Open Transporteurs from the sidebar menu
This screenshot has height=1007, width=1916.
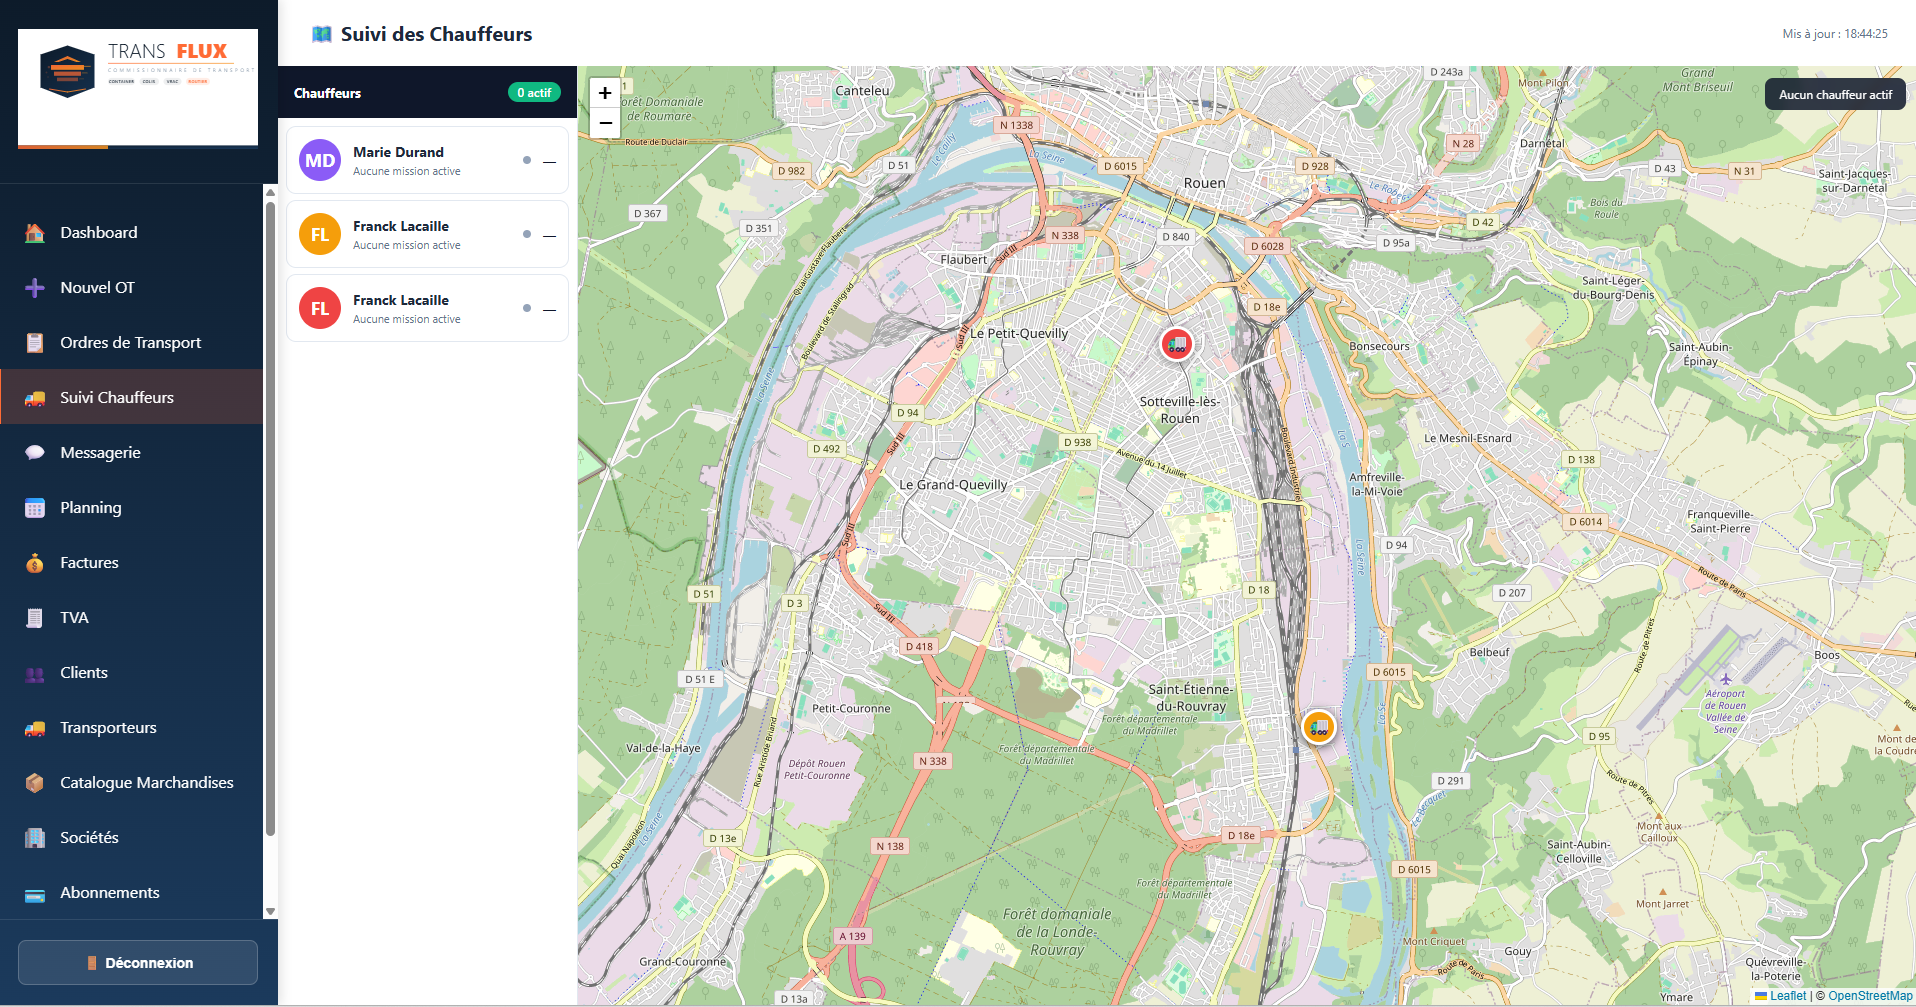107,727
